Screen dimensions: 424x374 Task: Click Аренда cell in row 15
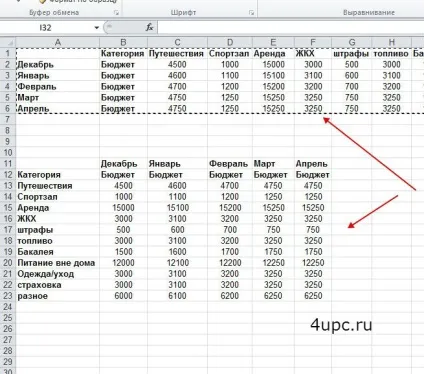point(58,208)
